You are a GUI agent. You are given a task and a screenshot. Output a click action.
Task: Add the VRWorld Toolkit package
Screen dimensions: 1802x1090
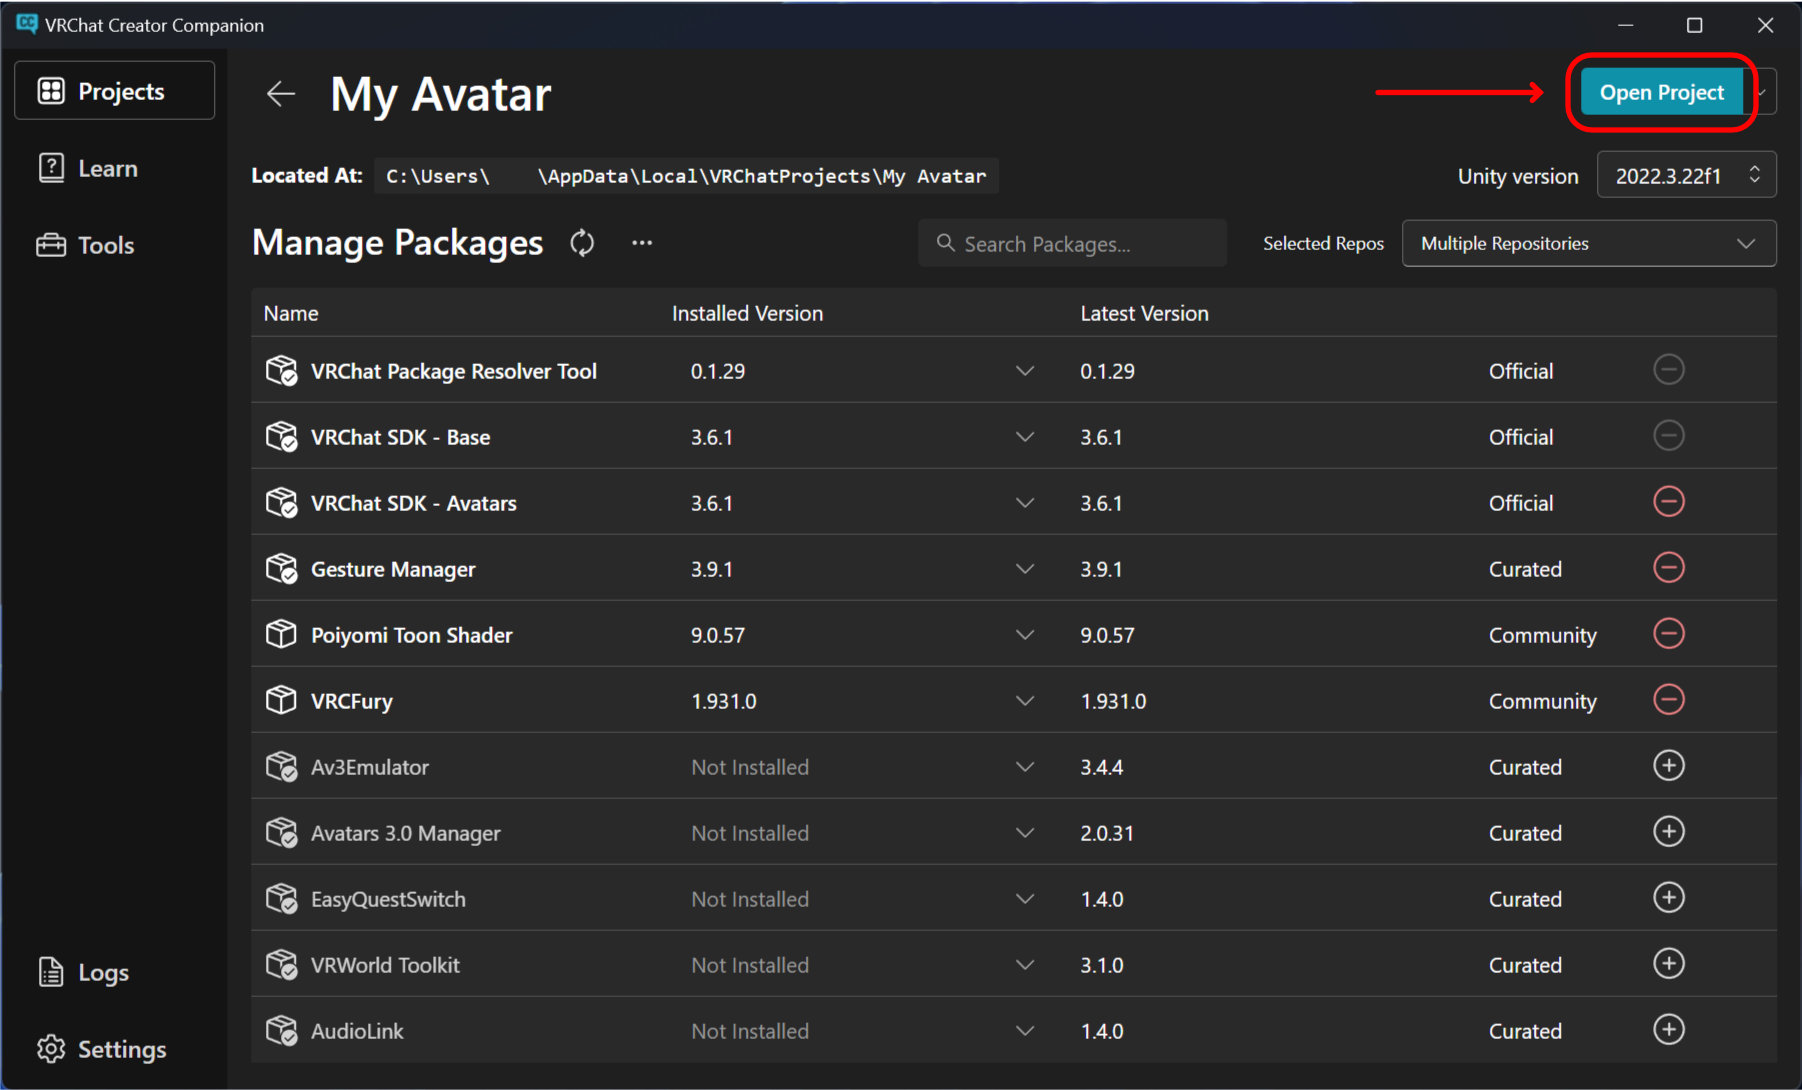click(1668, 964)
